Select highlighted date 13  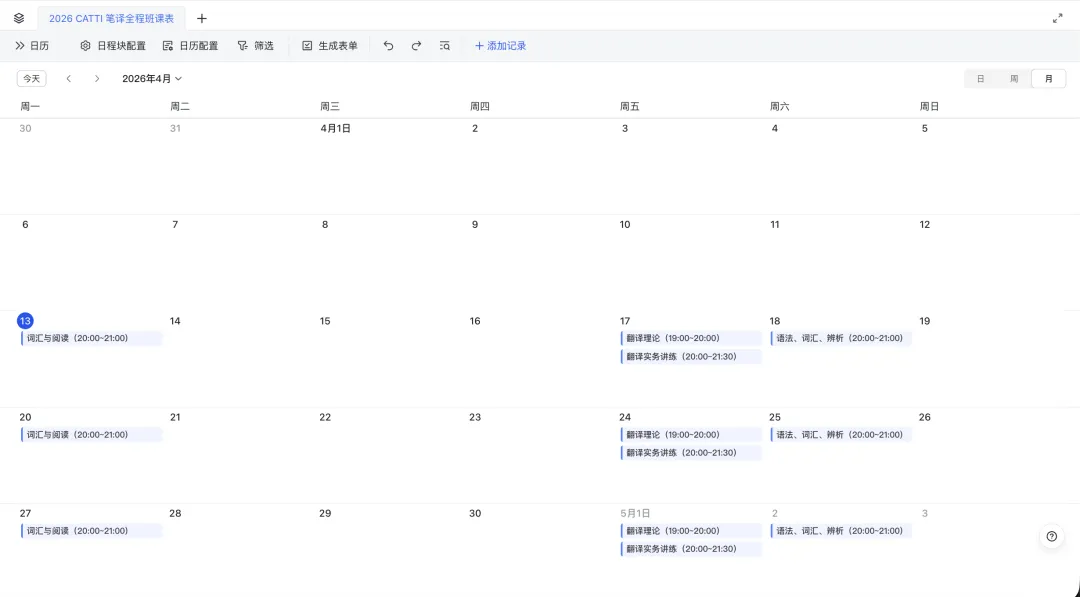[x=25, y=321]
